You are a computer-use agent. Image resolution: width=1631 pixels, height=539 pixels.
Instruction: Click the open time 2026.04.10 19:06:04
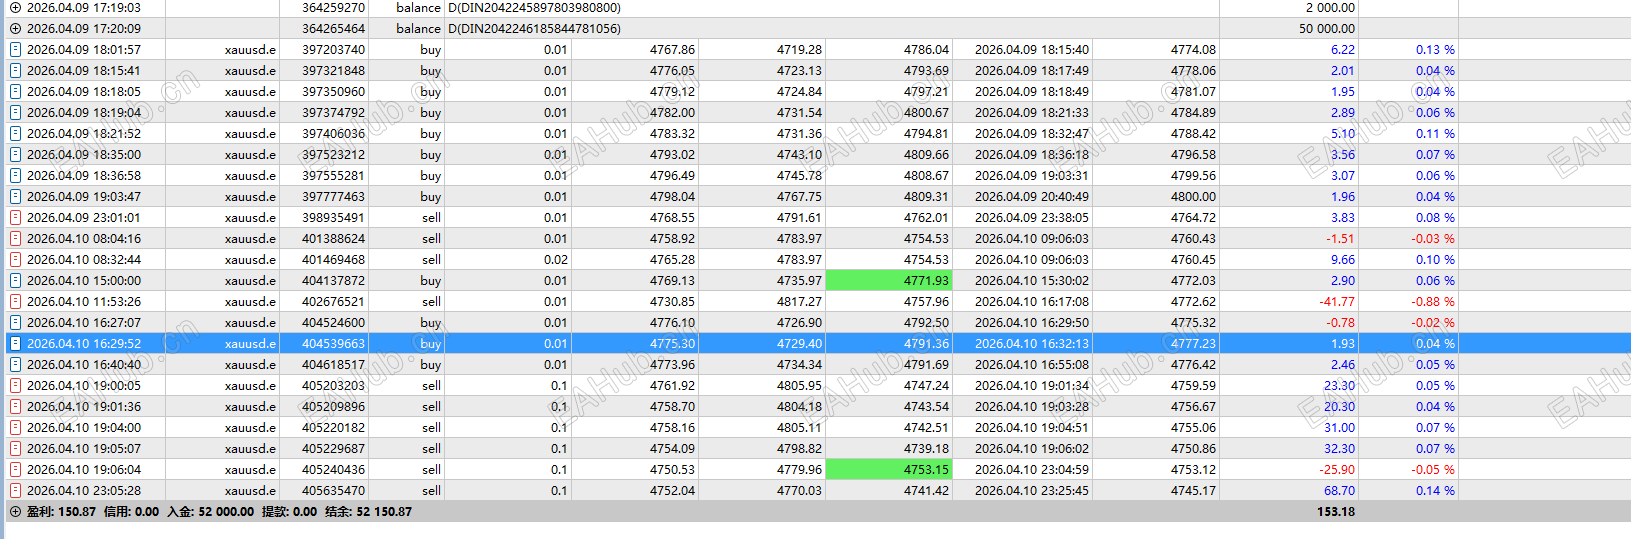pos(84,469)
